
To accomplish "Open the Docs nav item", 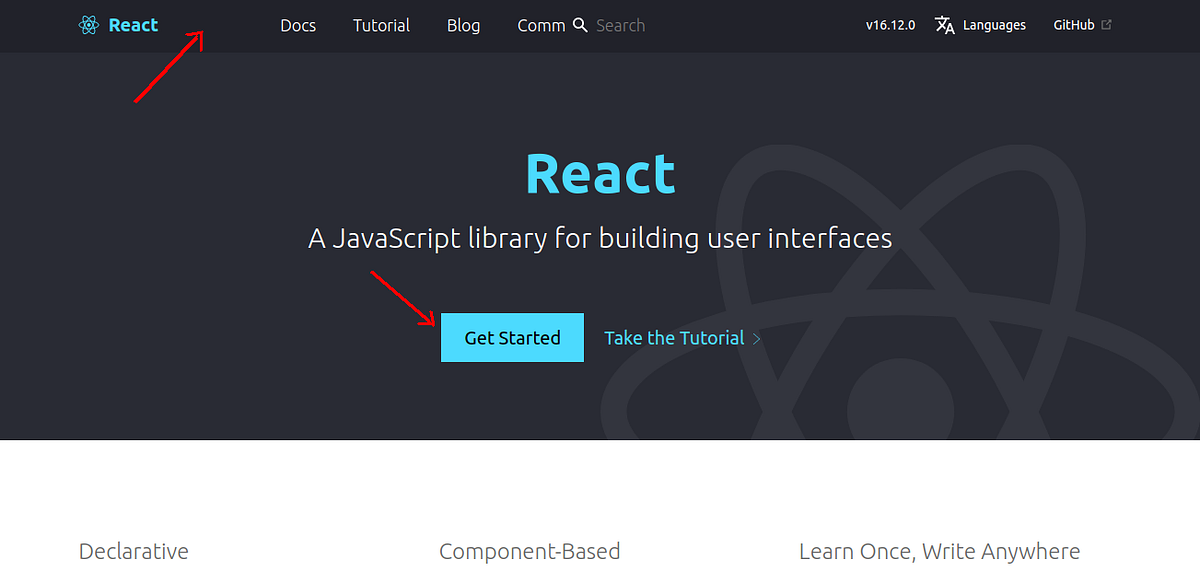I will pyautogui.click(x=298, y=25).
